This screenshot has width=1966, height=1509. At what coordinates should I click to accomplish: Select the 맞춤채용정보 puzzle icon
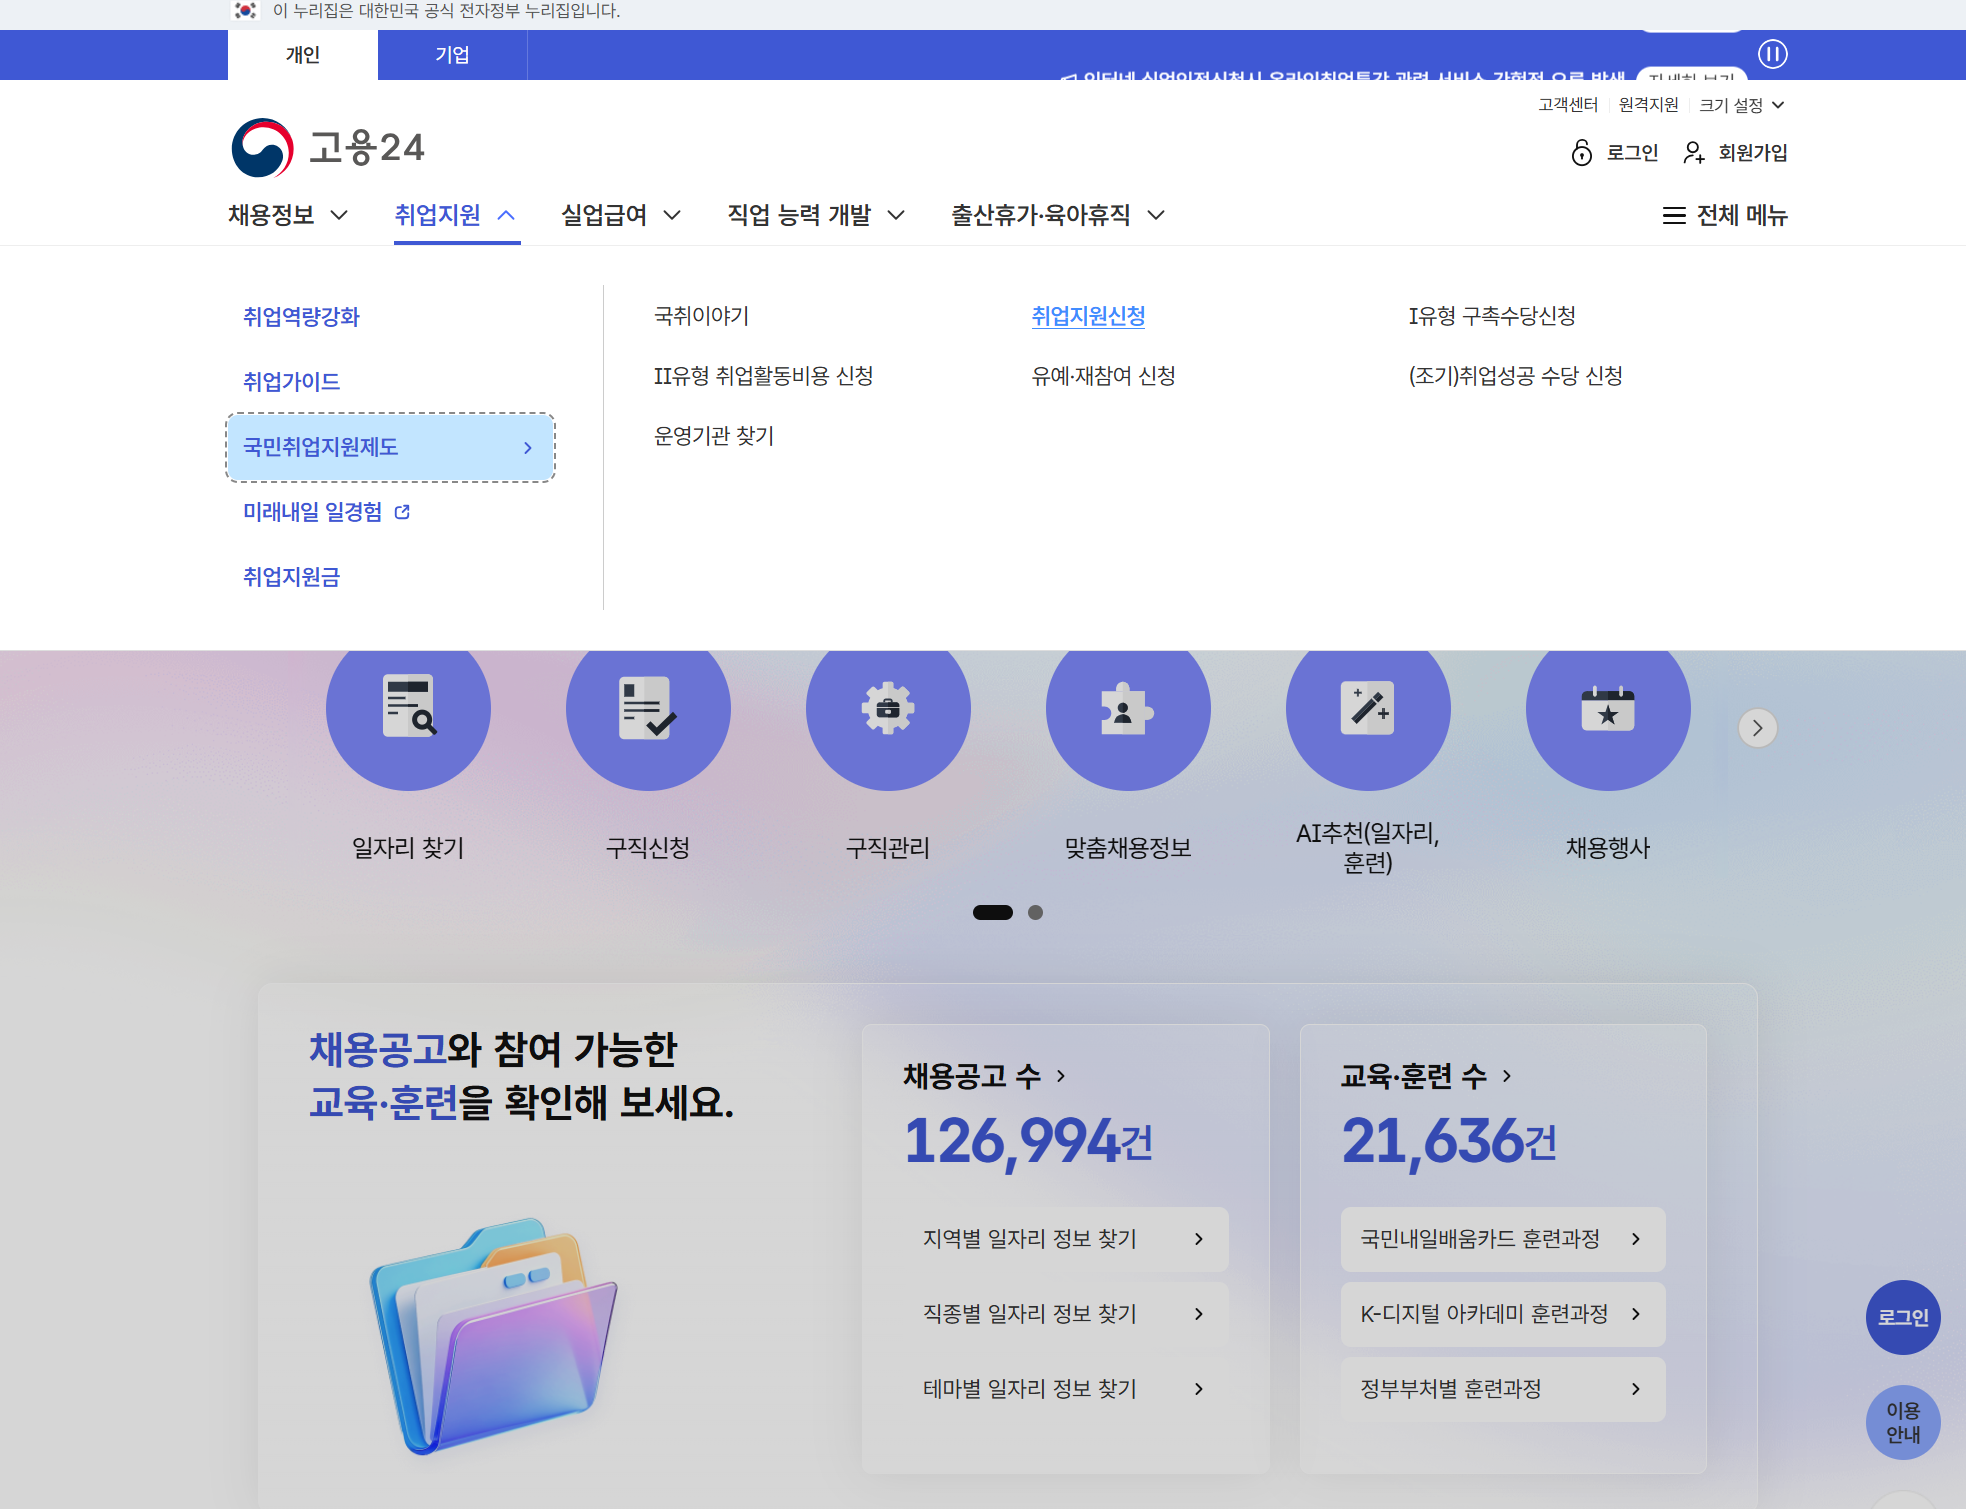pos(1128,708)
